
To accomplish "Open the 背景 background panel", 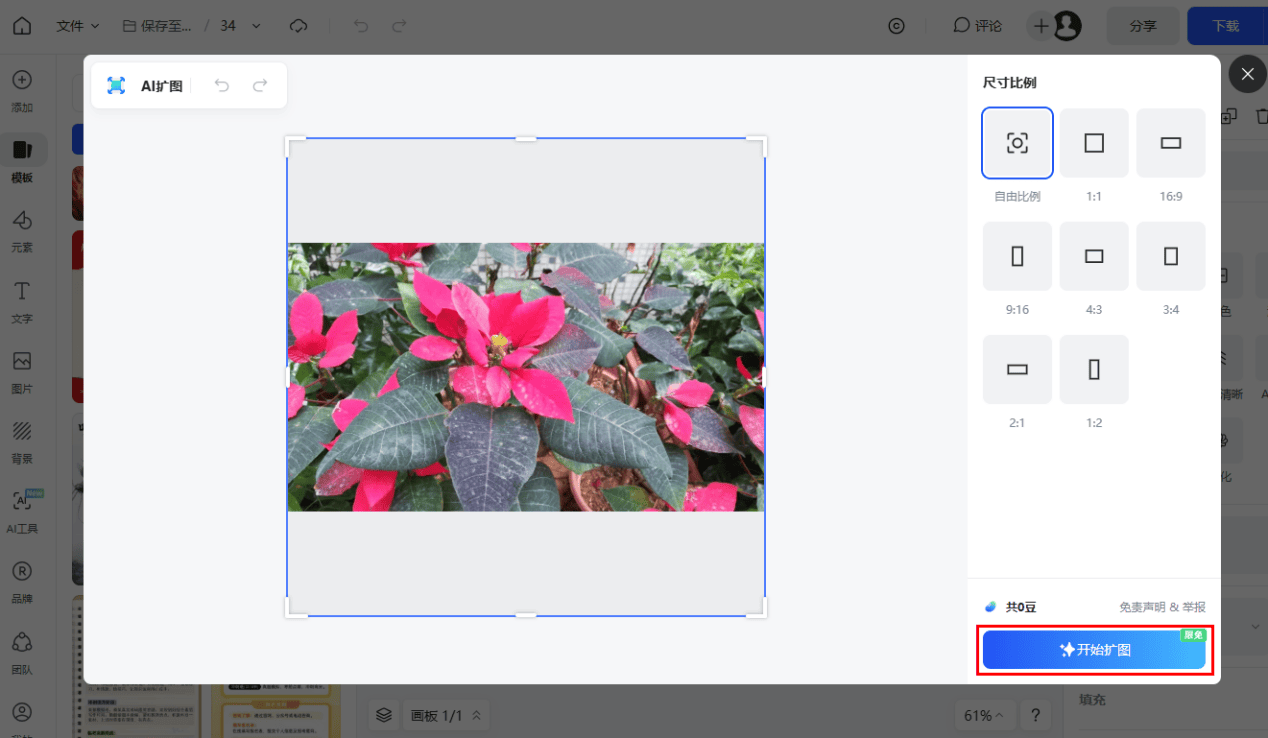I will click(x=22, y=441).
